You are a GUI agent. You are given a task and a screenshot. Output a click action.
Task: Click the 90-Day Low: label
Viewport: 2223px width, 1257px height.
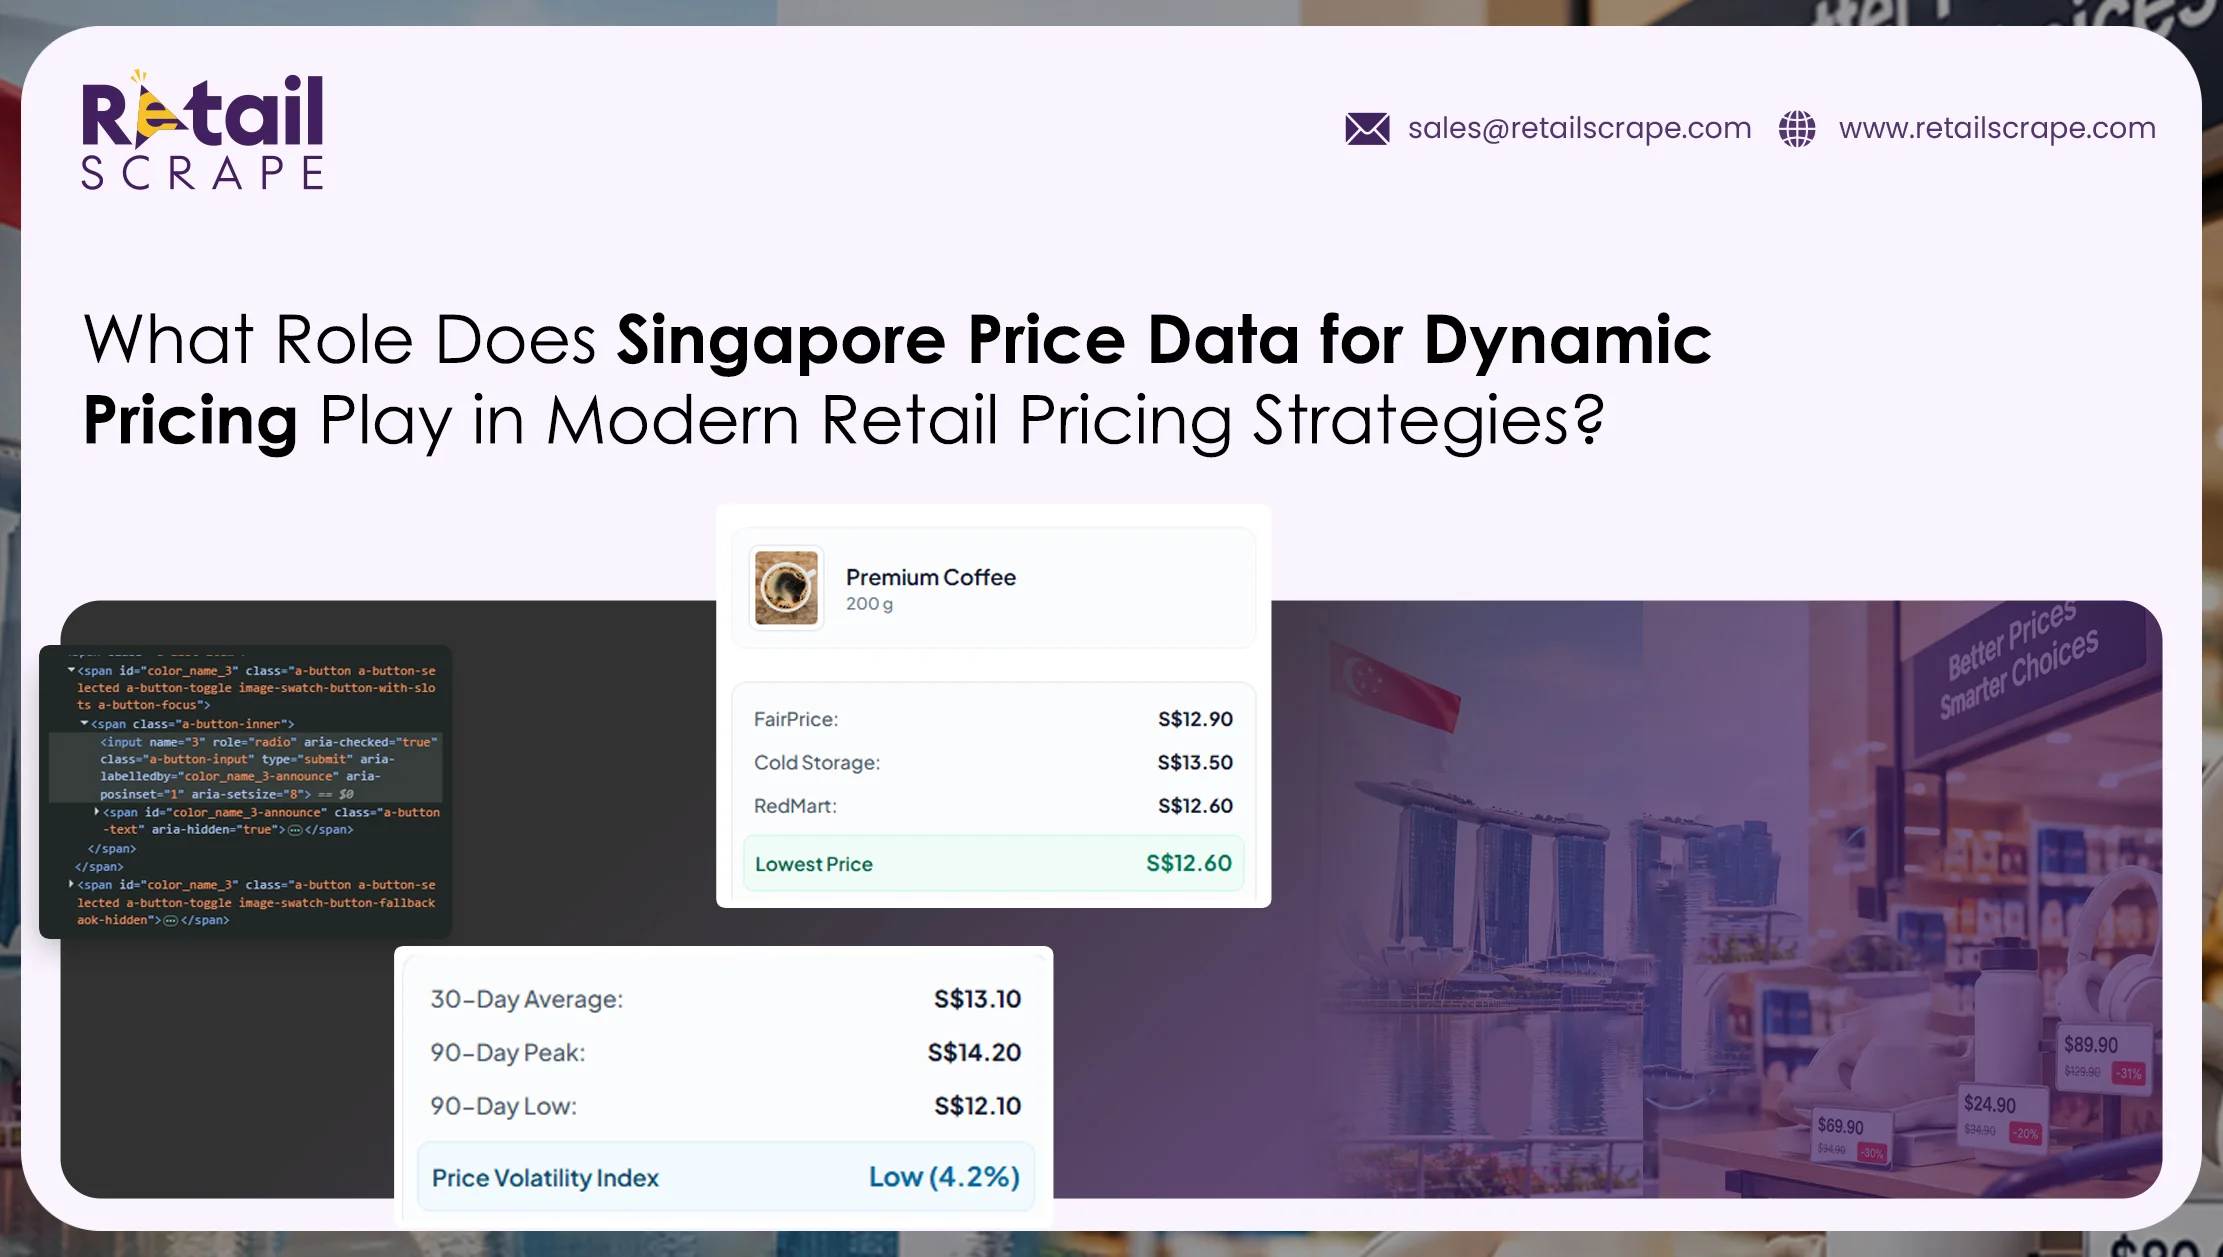click(504, 1107)
